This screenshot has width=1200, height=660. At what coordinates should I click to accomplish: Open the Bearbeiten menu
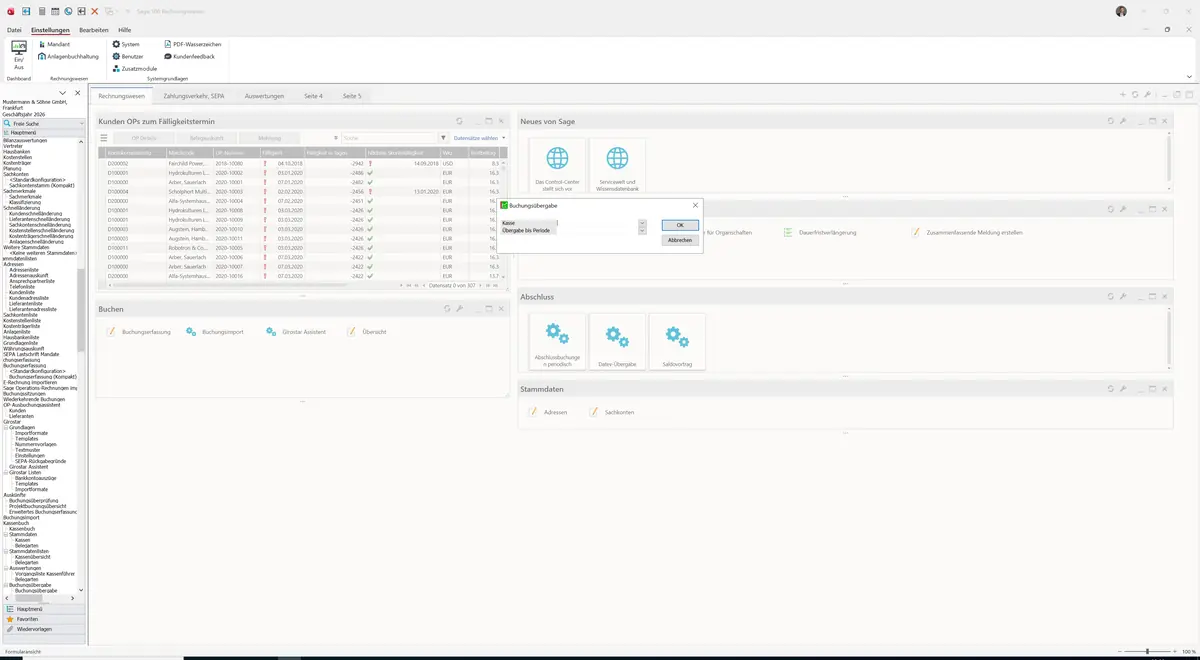click(x=94, y=30)
